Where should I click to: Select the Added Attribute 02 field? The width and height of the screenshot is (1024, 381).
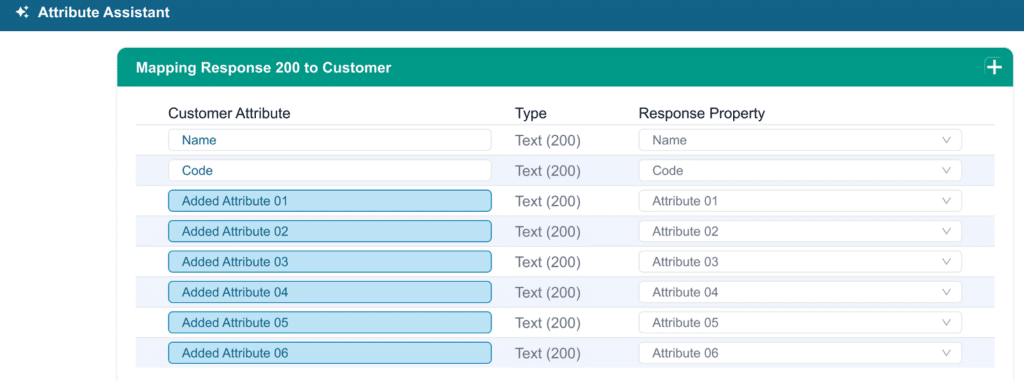click(x=330, y=231)
